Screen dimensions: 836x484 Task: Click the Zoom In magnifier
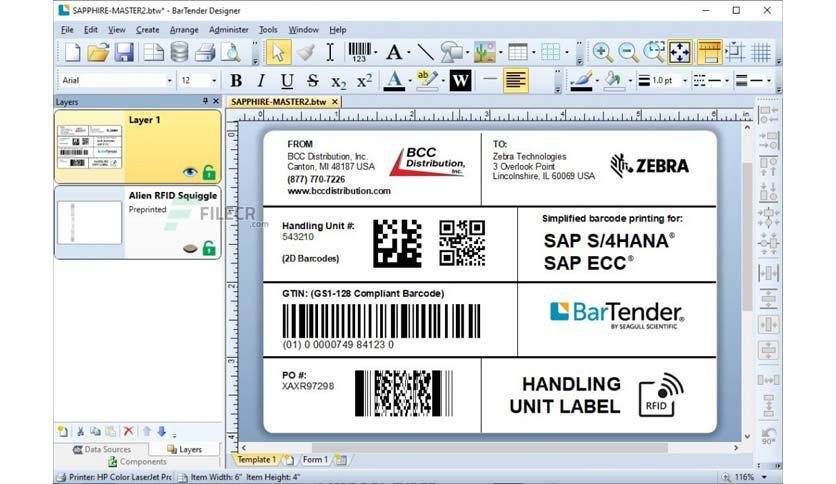point(602,52)
